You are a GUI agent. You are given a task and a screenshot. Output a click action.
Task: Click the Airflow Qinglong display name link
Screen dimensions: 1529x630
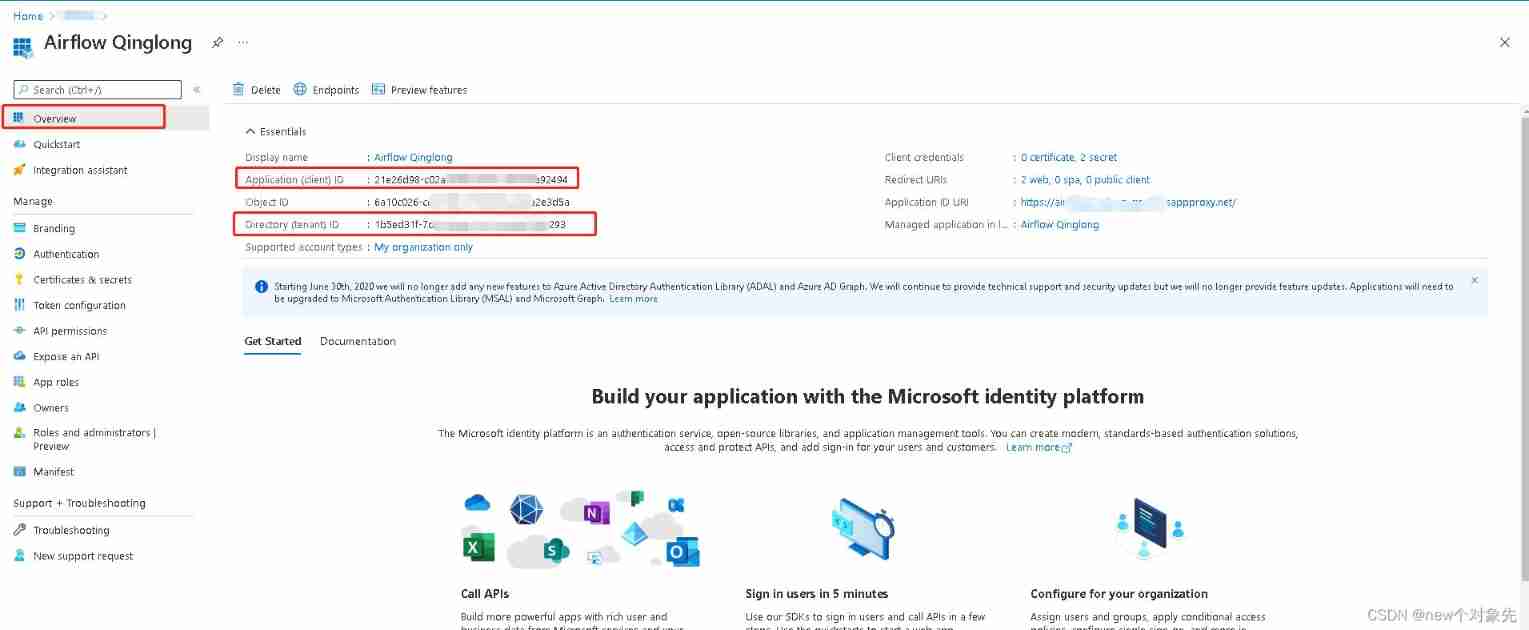[x=413, y=157]
